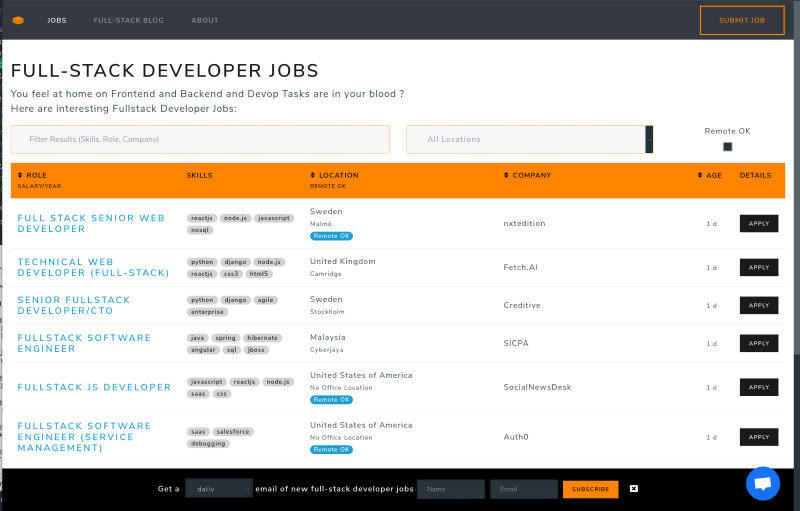800x511 pixels.
Task: Open Technical Web Developer (Full-Stack) listing
Action: (93, 267)
